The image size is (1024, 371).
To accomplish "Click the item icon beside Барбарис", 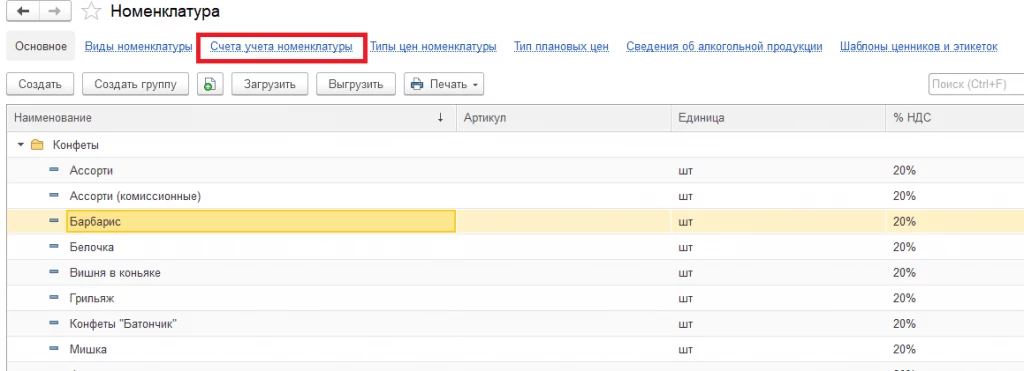I will 55,221.
